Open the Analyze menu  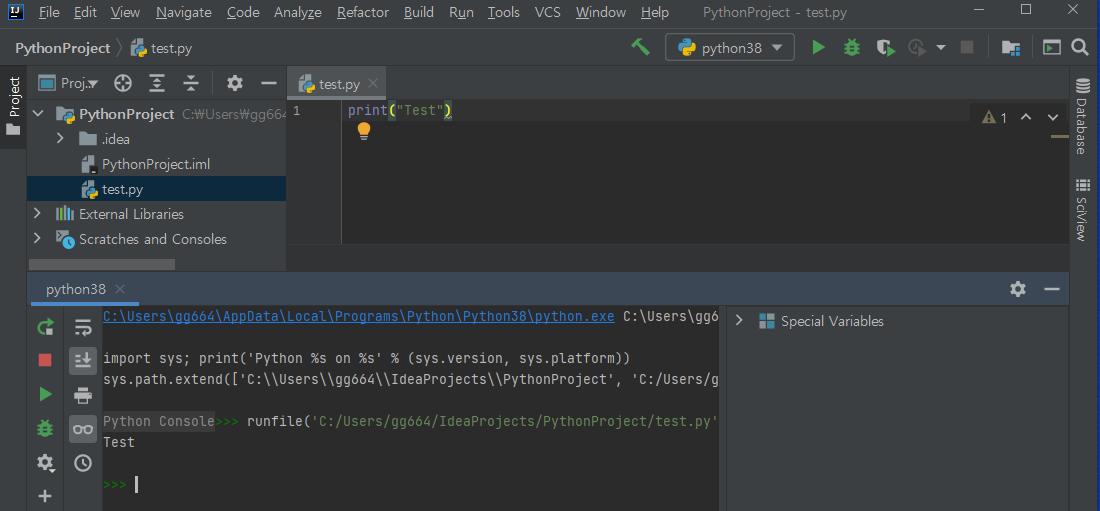pos(297,12)
